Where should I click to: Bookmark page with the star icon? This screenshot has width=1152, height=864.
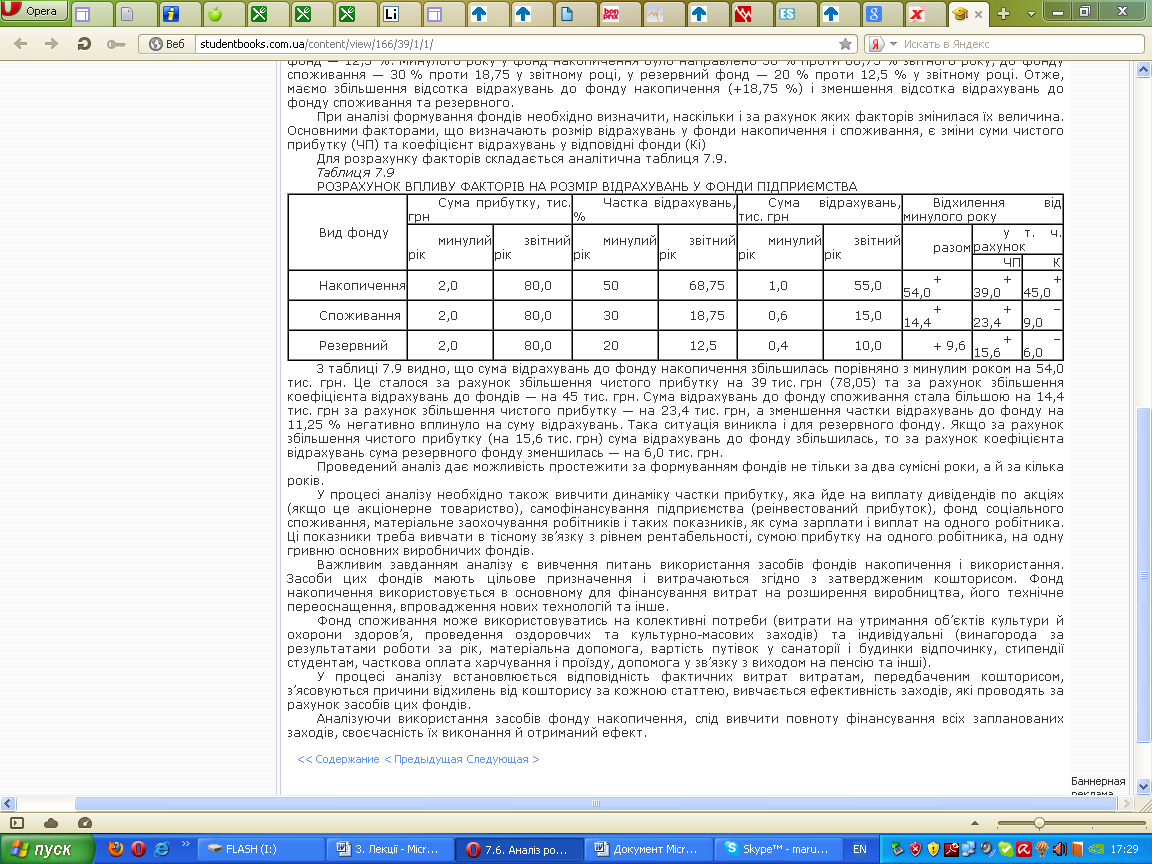[846, 44]
